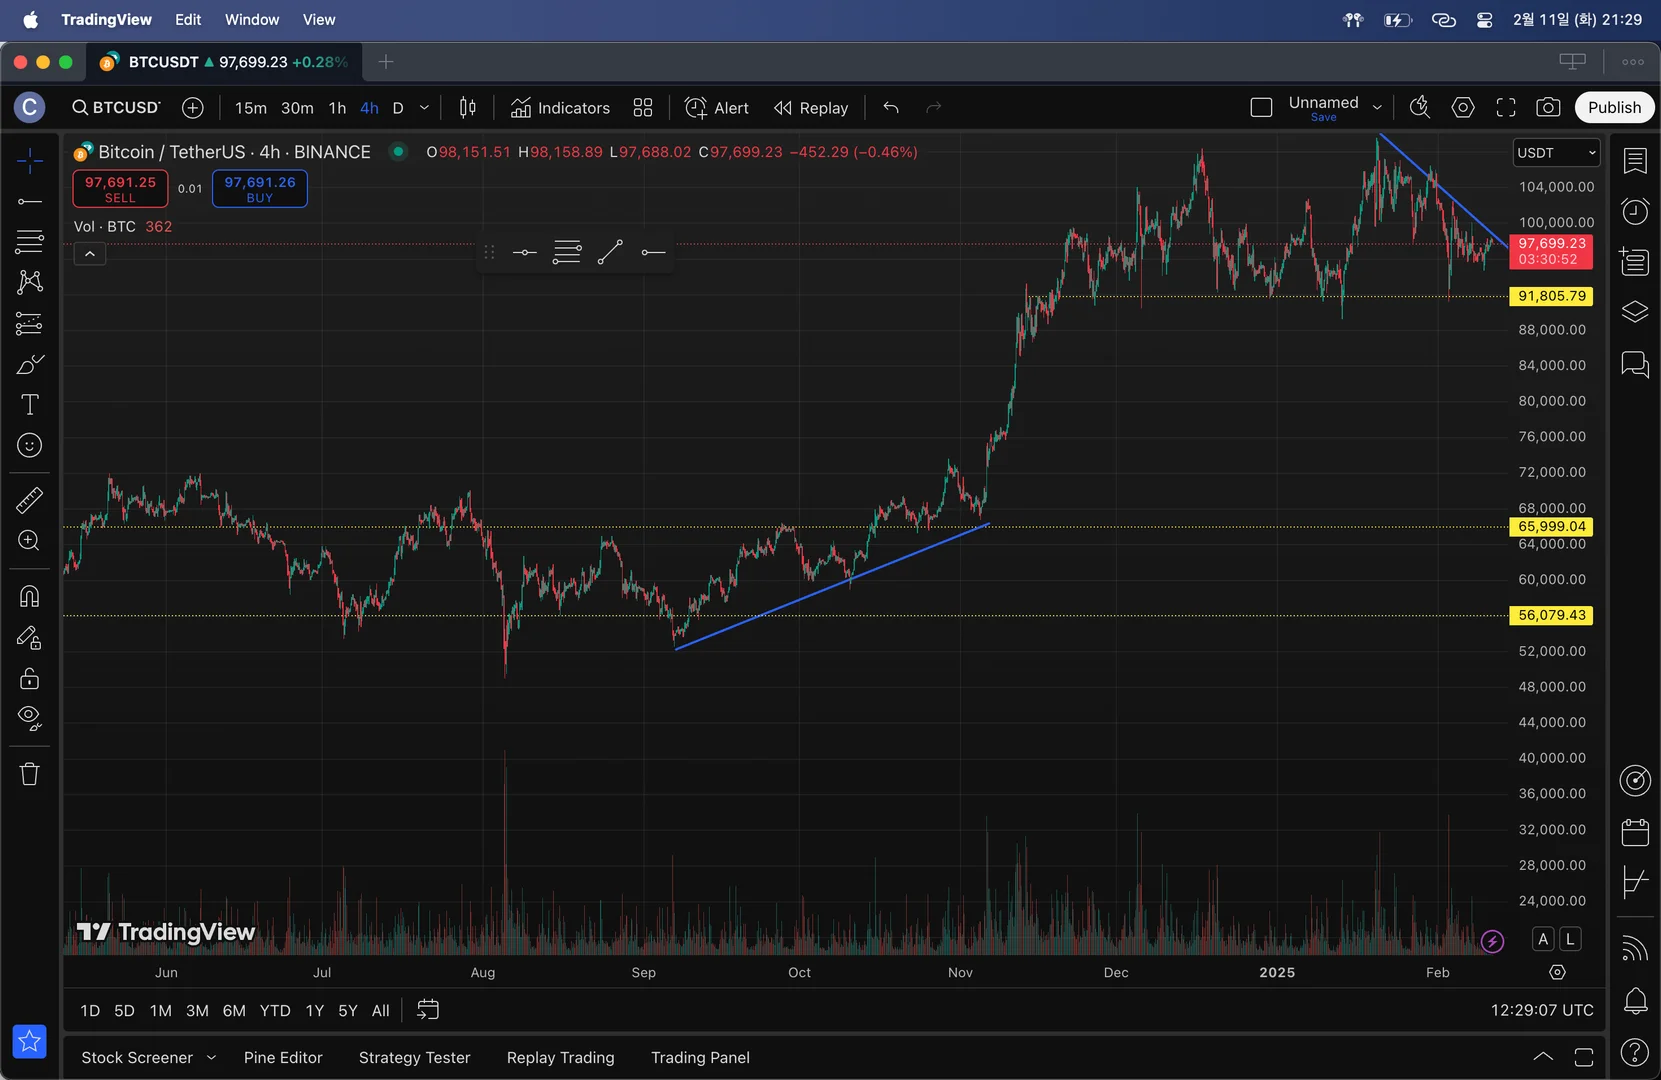
Task: Toggle stay in drawing mode
Action: click(x=30, y=638)
